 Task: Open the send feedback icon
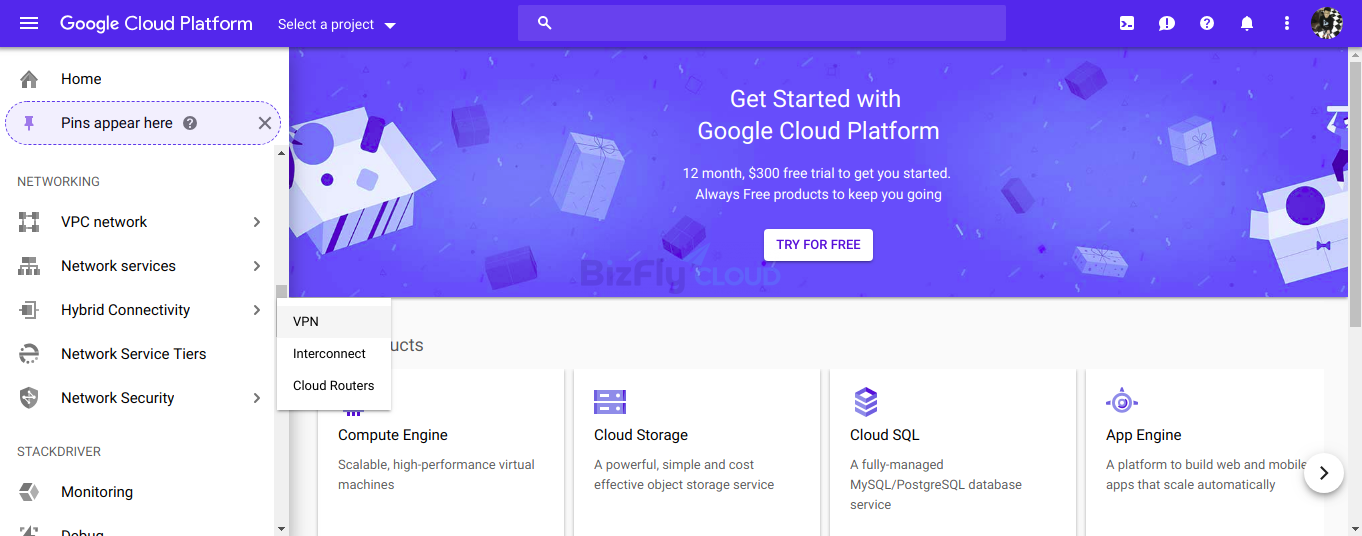tap(1167, 23)
